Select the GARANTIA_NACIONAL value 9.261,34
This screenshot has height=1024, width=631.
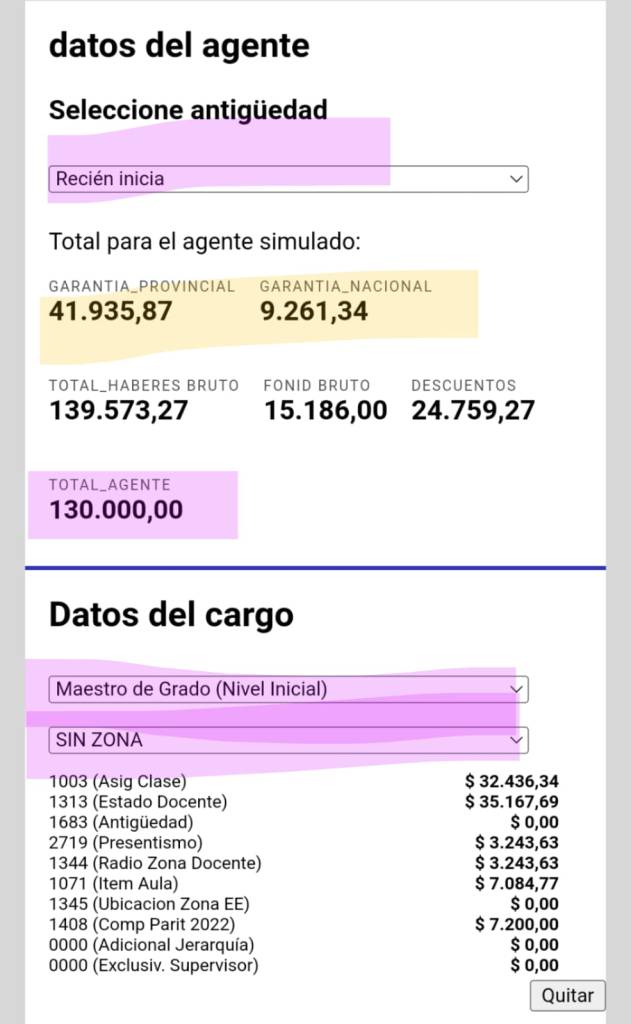314,311
